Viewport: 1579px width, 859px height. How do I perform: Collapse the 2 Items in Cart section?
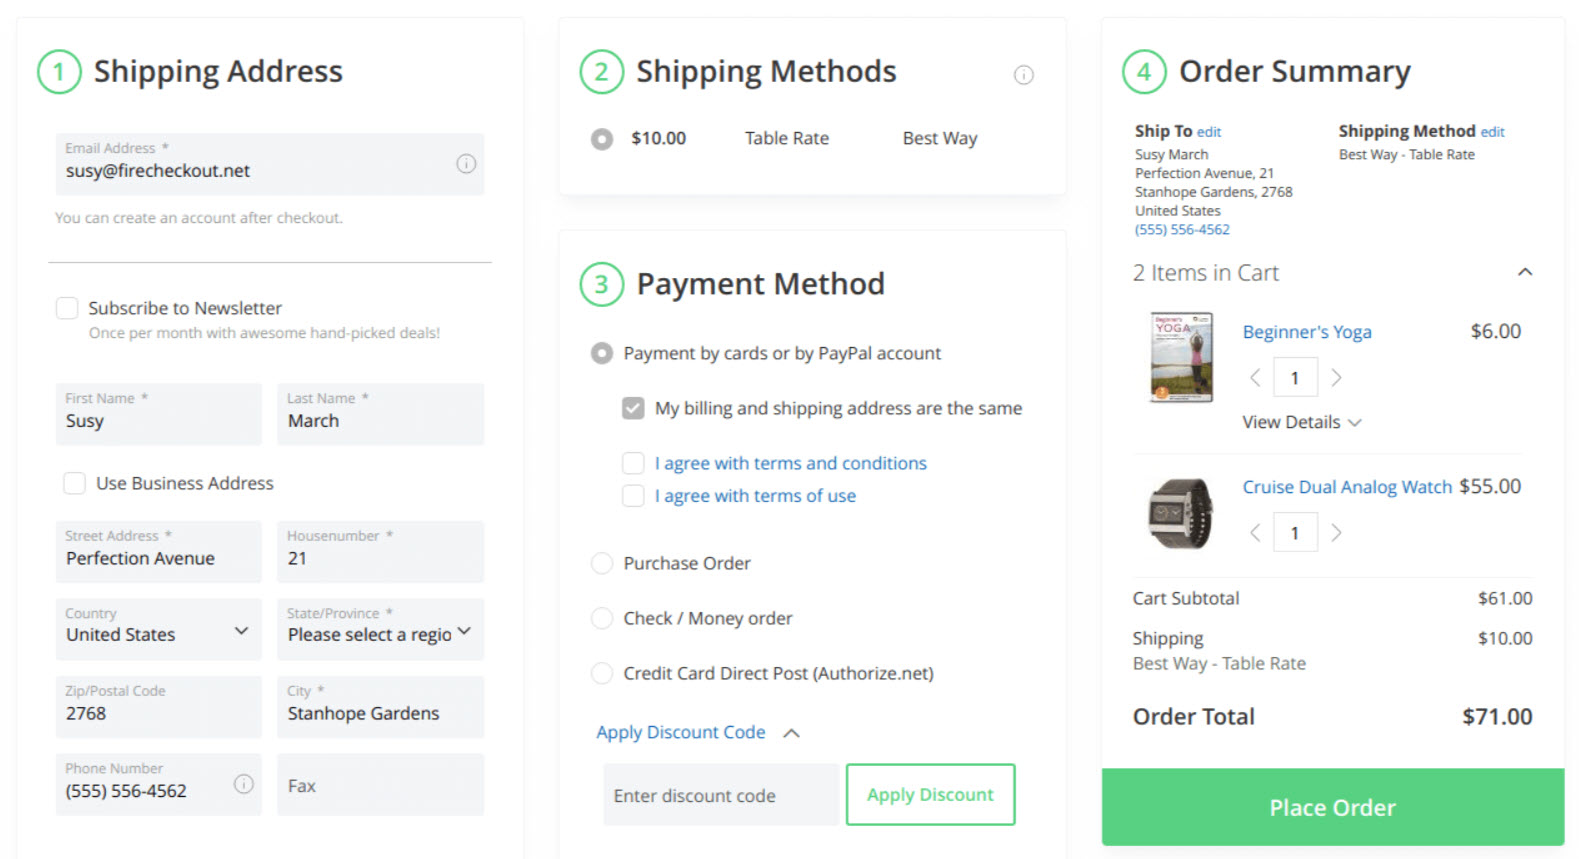click(x=1524, y=273)
